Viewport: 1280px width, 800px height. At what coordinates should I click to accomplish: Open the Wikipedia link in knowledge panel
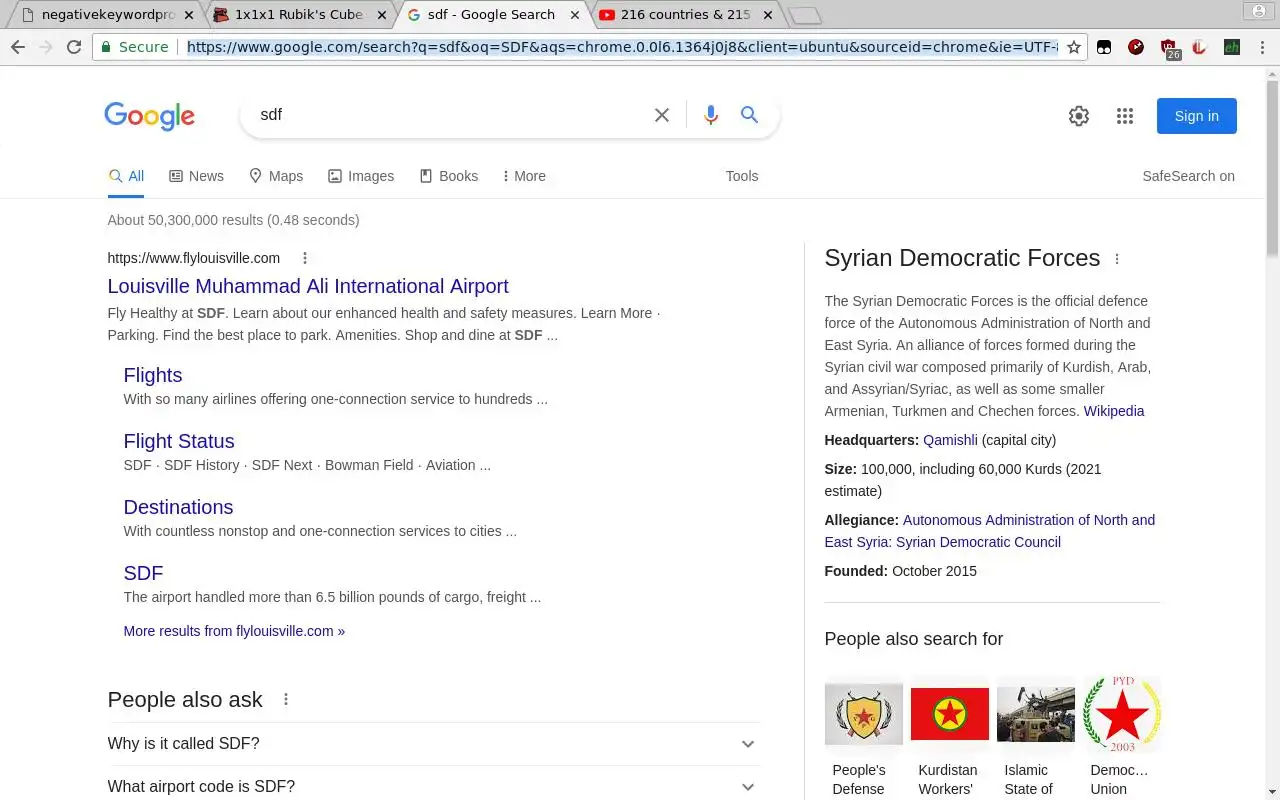(x=1114, y=411)
